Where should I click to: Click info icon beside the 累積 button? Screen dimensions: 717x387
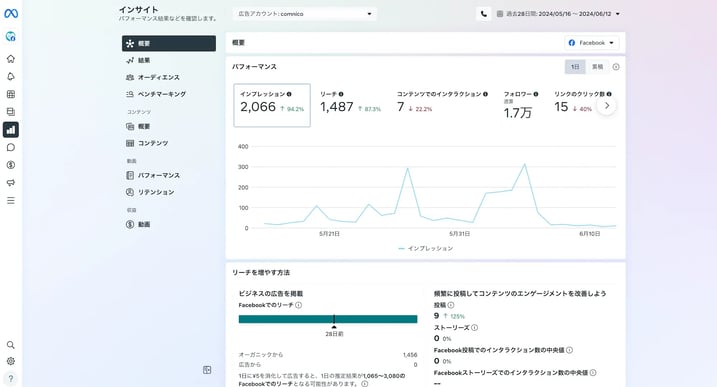tap(616, 67)
